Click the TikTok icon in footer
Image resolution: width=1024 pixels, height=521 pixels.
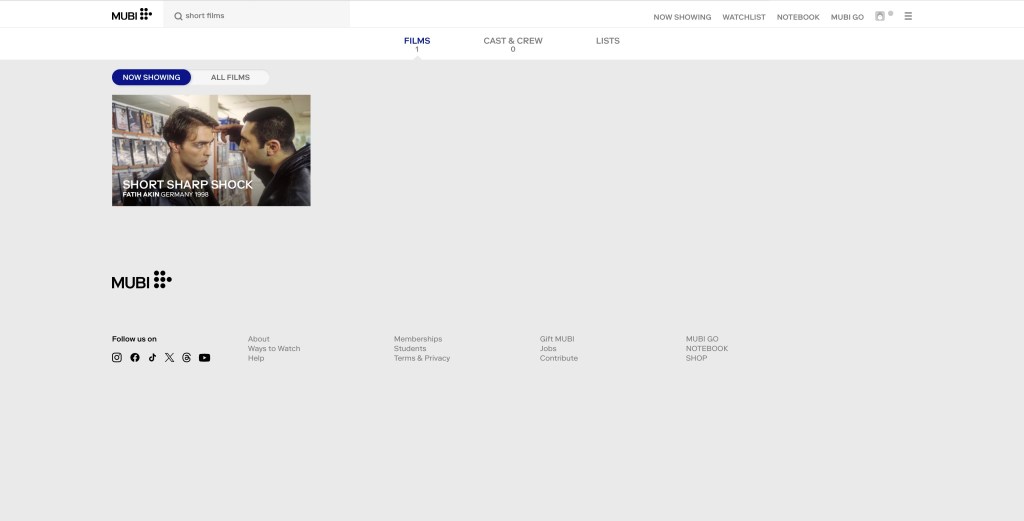(152, 357)
